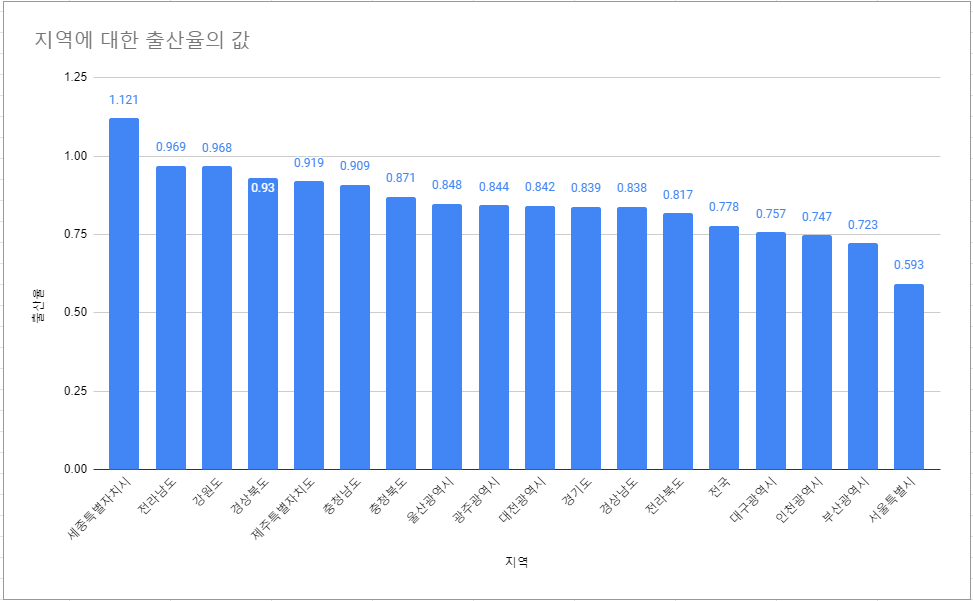Select the shortest bar valued 0.593

[x=908, y=376]
